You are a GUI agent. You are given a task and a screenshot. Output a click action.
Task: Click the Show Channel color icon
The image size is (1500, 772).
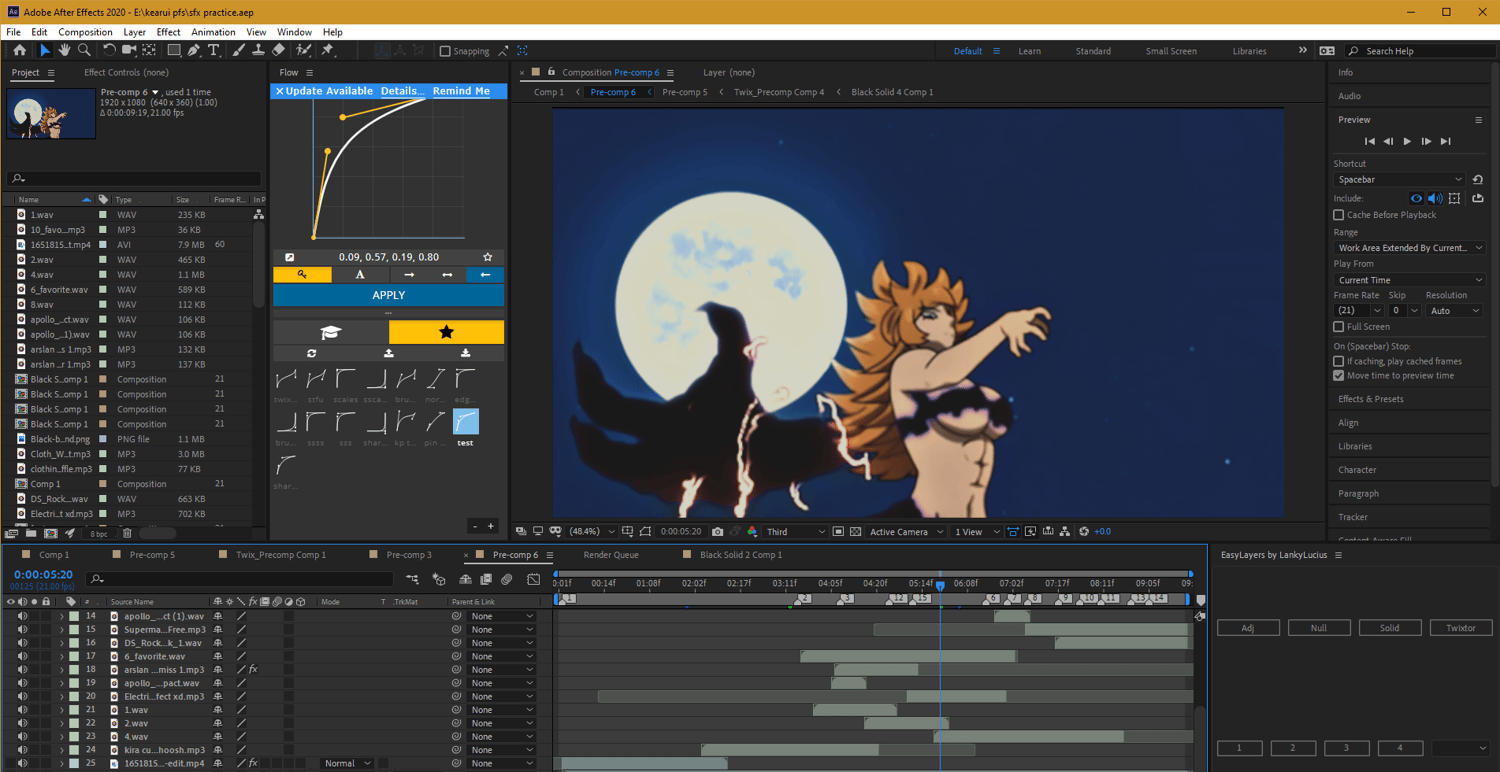[752, 532]
